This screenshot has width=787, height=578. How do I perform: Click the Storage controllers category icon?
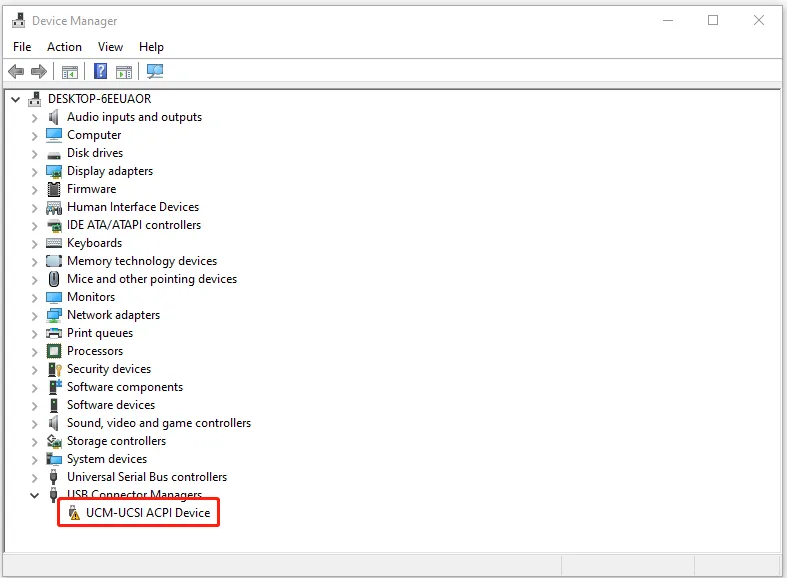tap(54, 441)
